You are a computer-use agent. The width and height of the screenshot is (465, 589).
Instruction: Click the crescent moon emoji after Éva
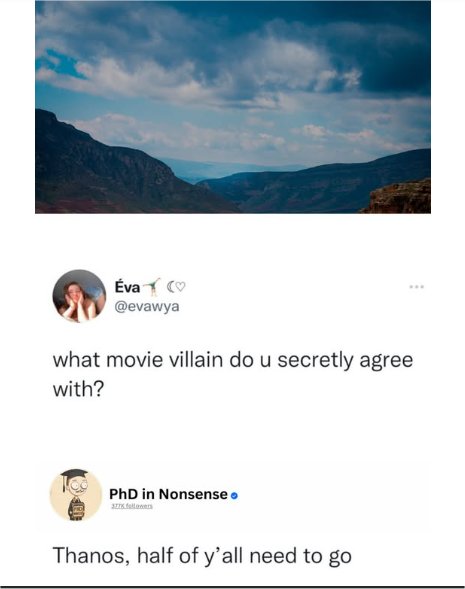click(x=171, y=287)
